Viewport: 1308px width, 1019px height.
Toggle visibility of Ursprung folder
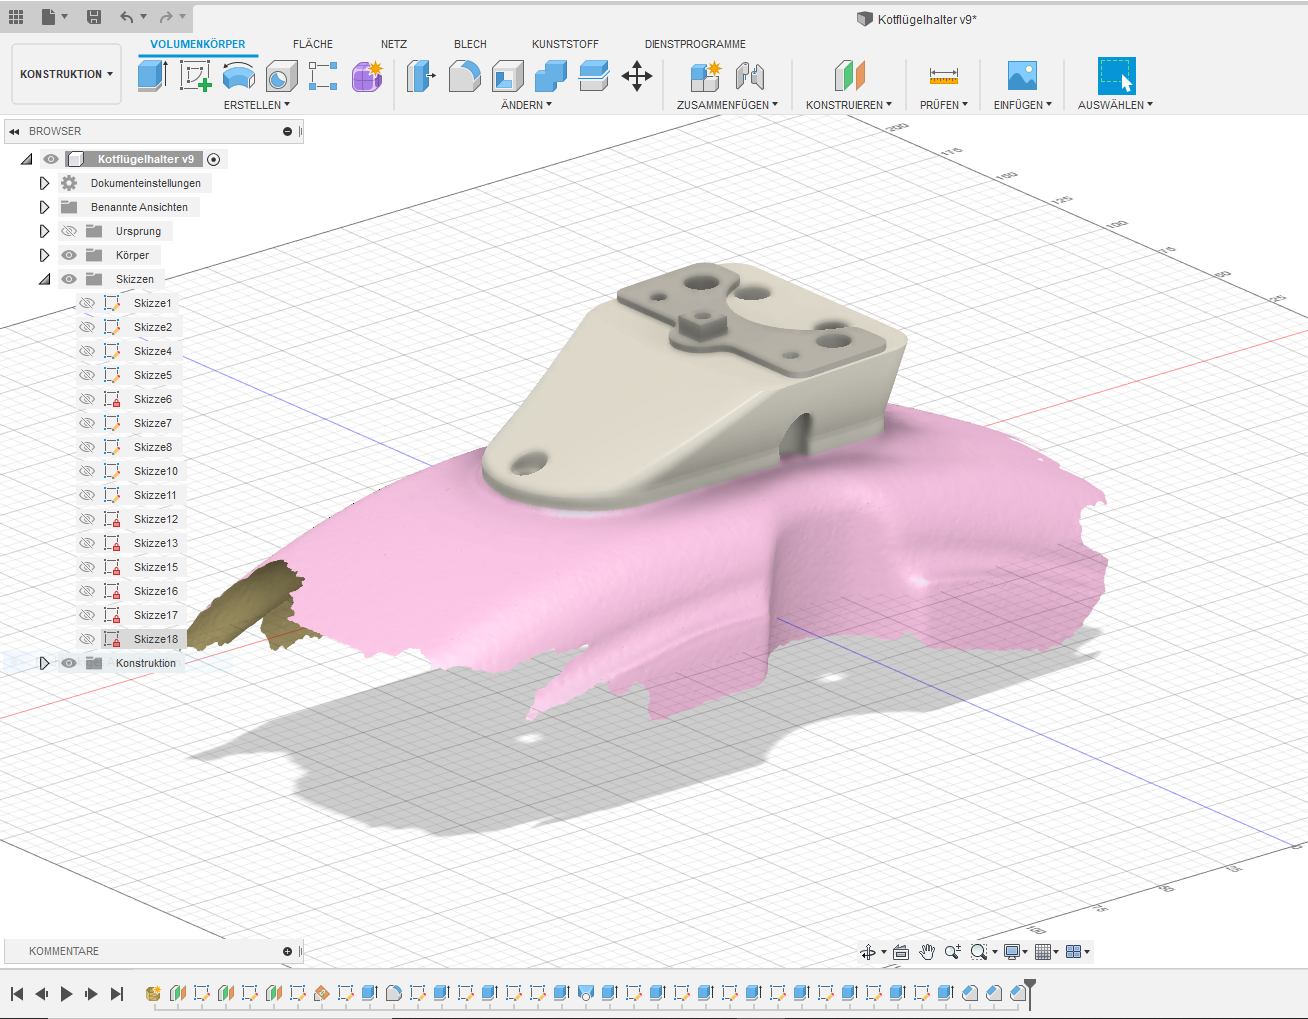pyautogui.click(x=69, y=231)
